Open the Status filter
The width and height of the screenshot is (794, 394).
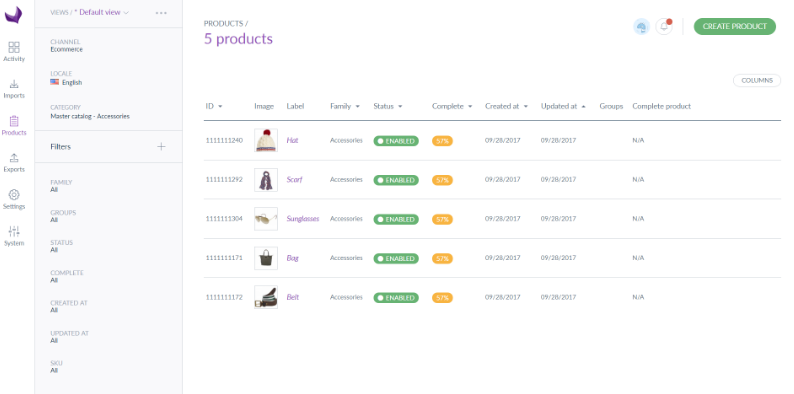[61, 246]
